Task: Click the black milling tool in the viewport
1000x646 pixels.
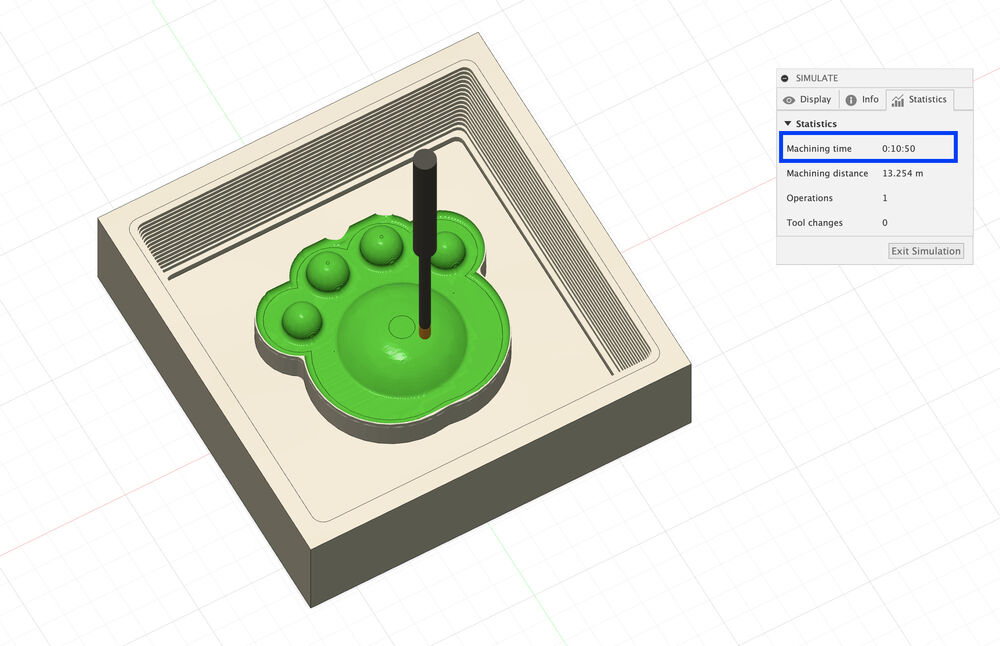Action: 425,242
